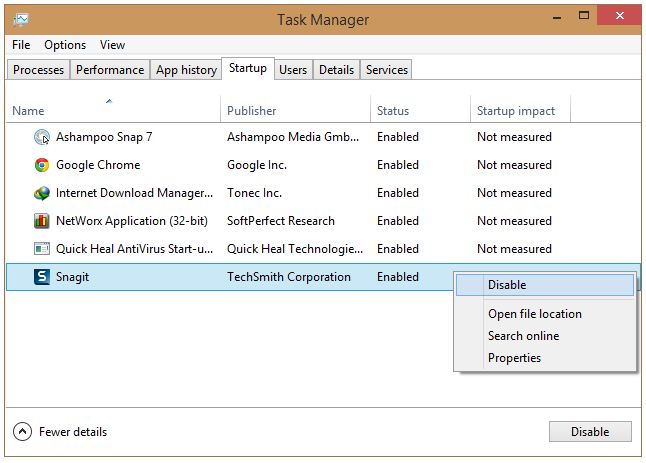Sort by the Startup impact column header

point(520,110)
